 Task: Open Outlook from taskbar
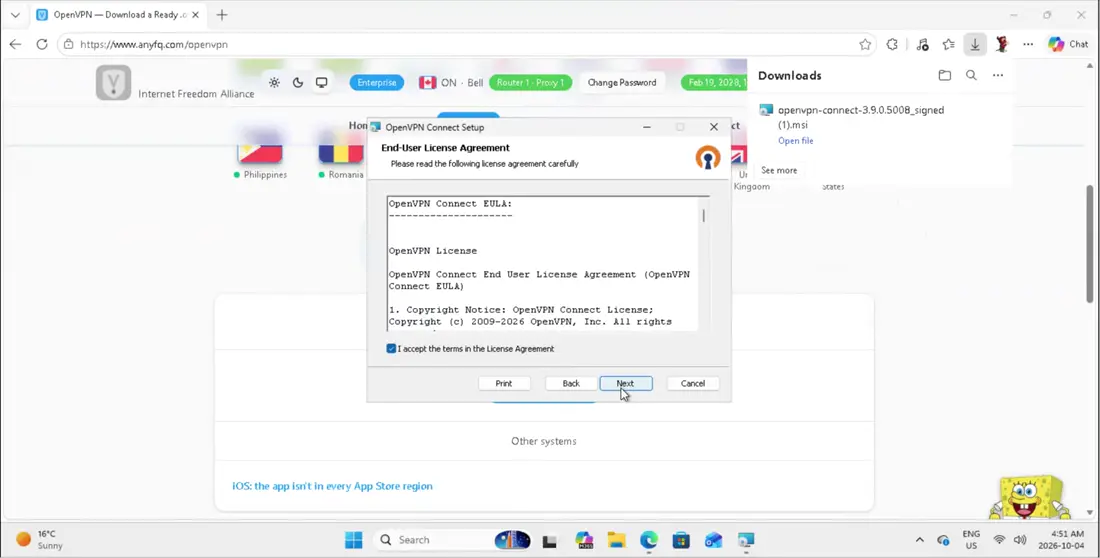pyautogui.click(x=713, y=540)
